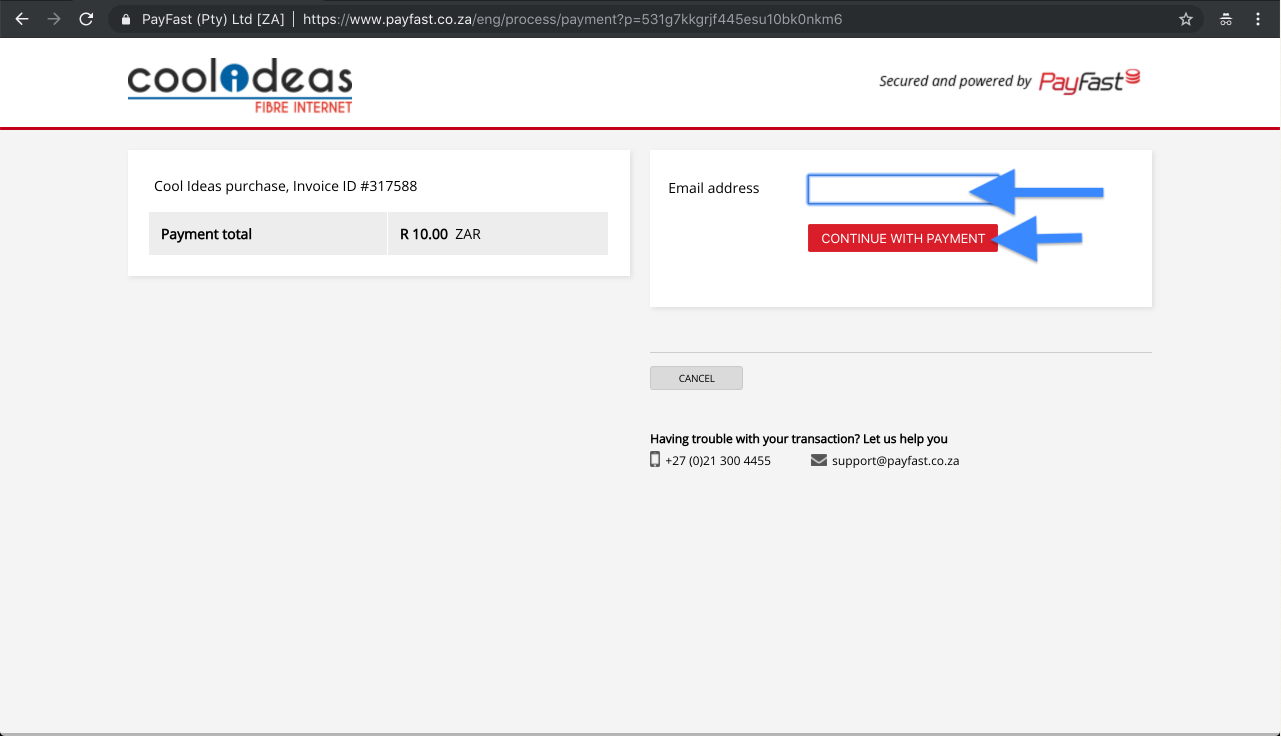
Task: Click the PayFast logo
Action: click(x=1089, y=81)
